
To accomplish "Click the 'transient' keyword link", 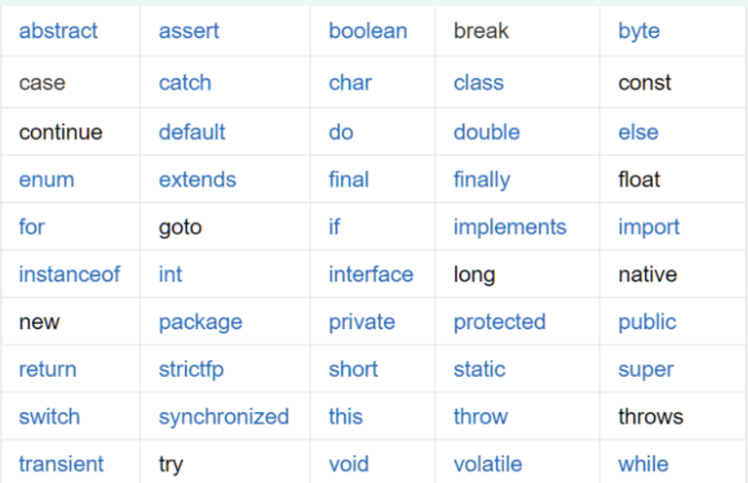I will tap(60, 464).
